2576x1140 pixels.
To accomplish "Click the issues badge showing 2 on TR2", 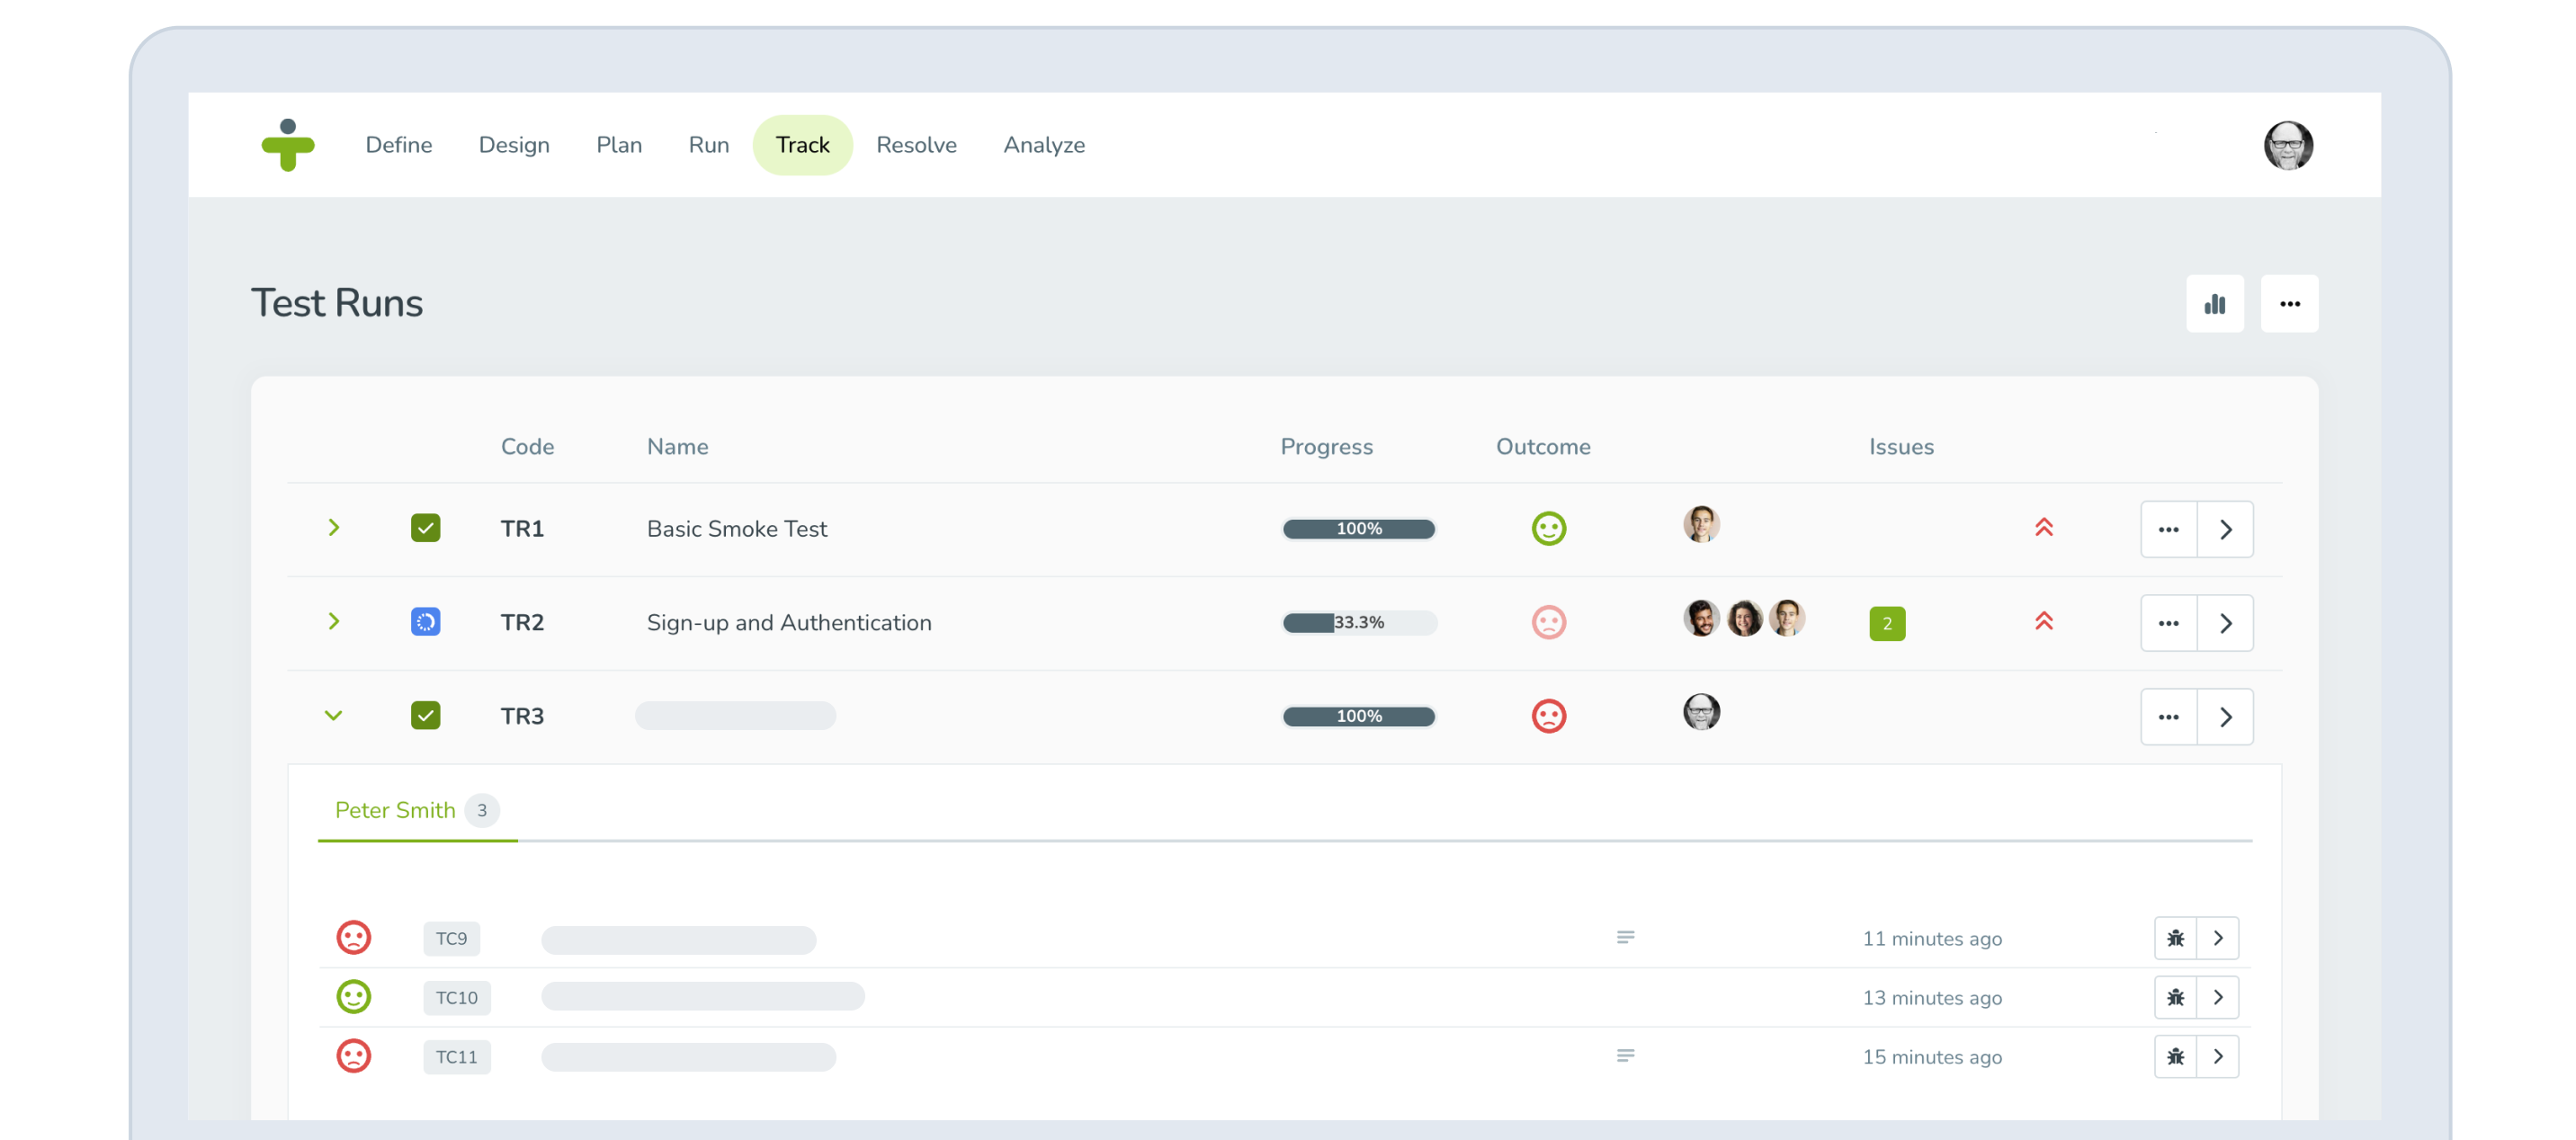I will [x=1886, y=621].
